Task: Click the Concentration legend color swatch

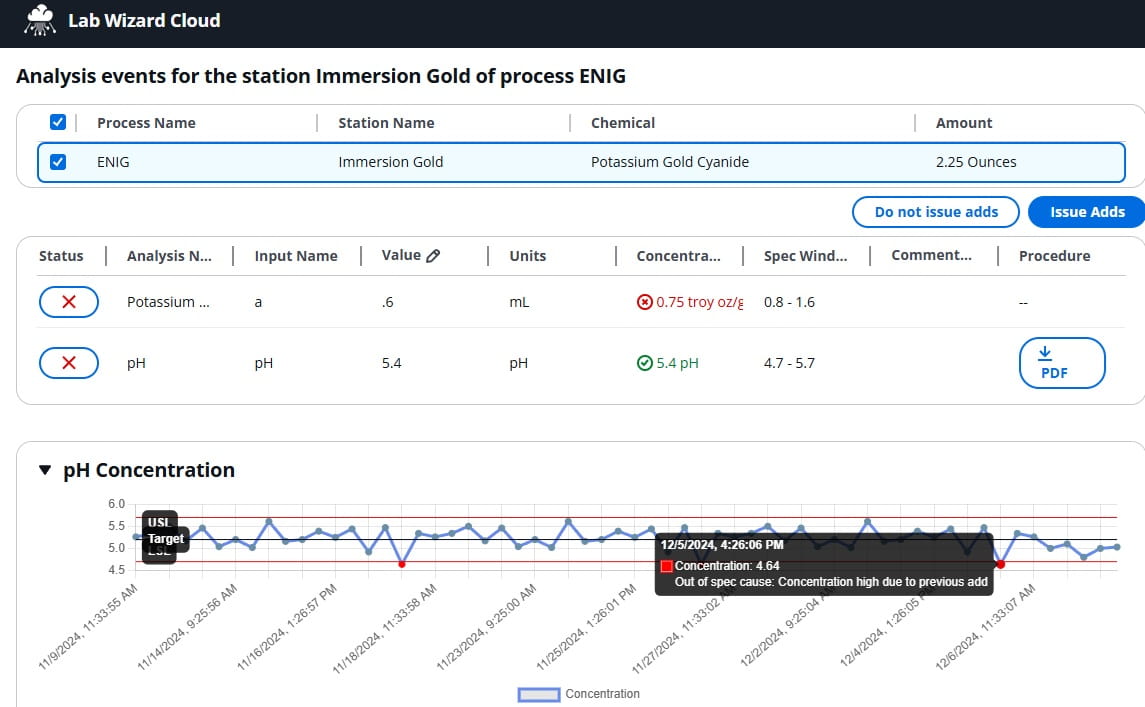Action: coord(539,694)
